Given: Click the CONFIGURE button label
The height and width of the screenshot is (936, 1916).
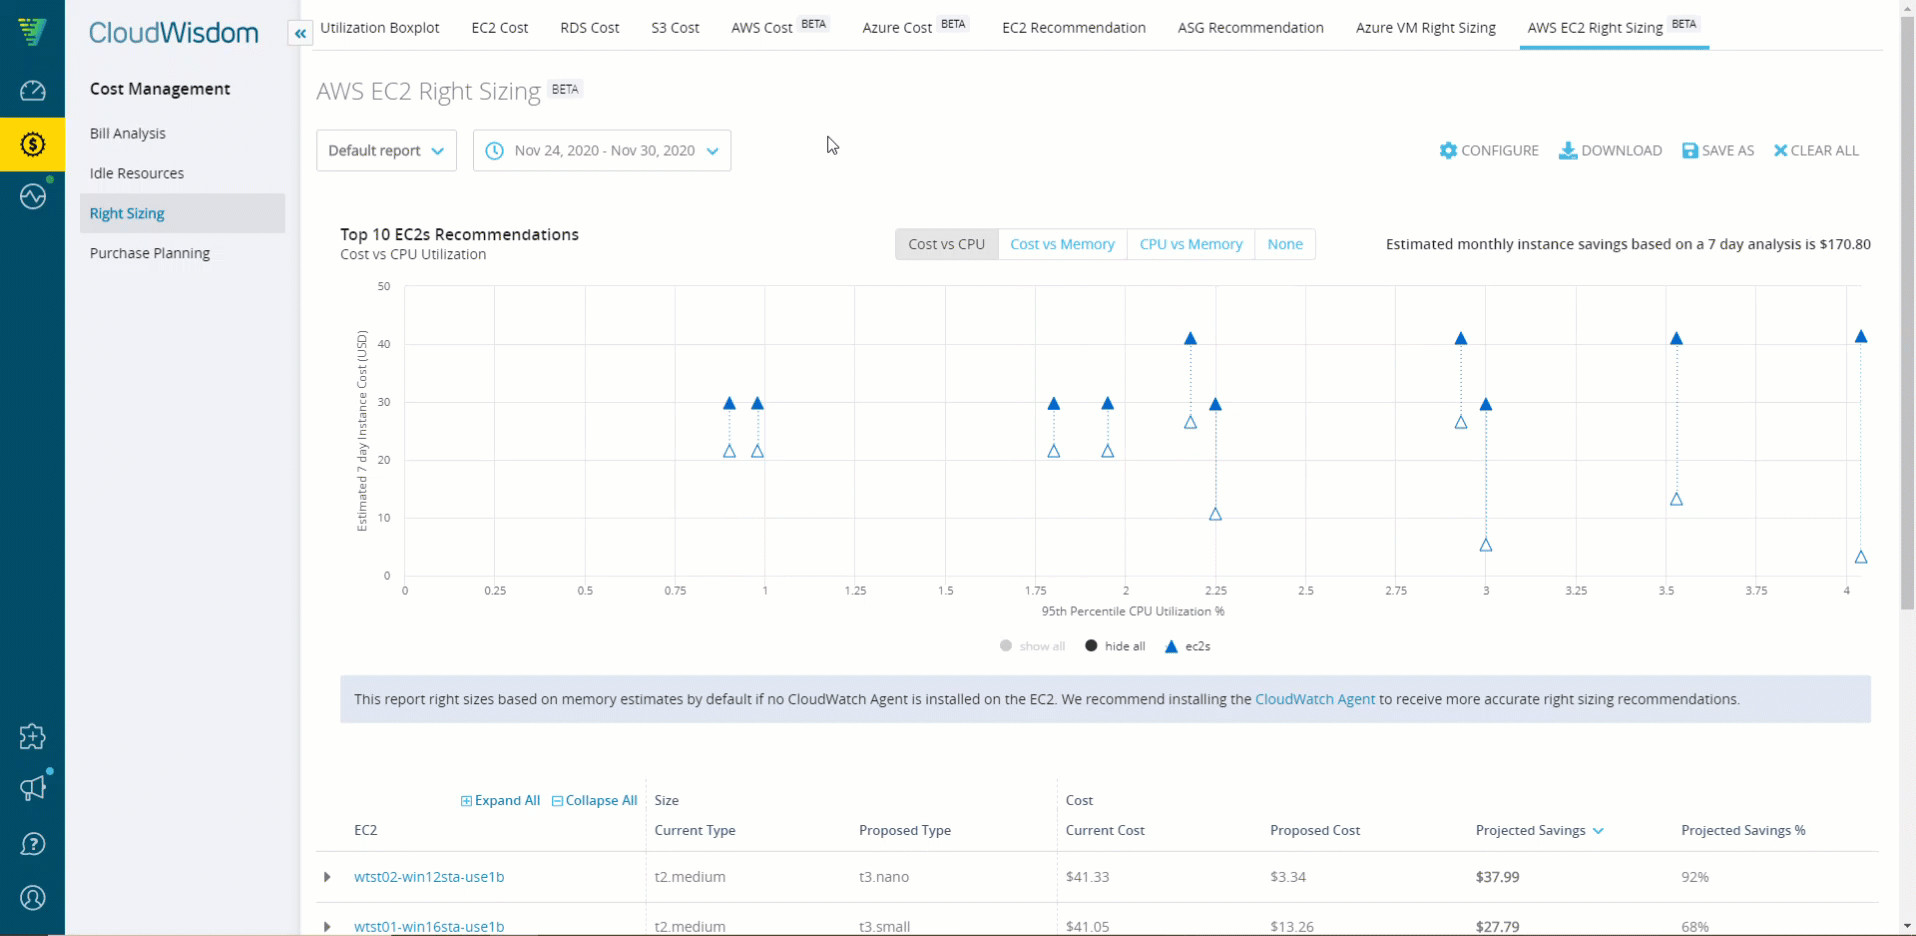Looking at the screenshot, I should pyautogui.click(x=1499, y=150).
